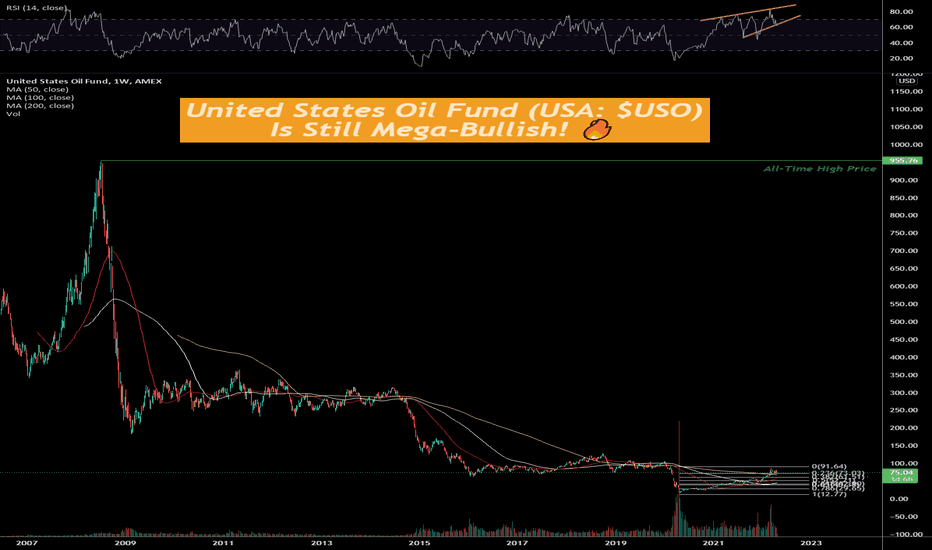This screenshot has height=550, width=932.
Task: Click the 0(91.64) Fibonacci level label
Action: tap(829, 467)
